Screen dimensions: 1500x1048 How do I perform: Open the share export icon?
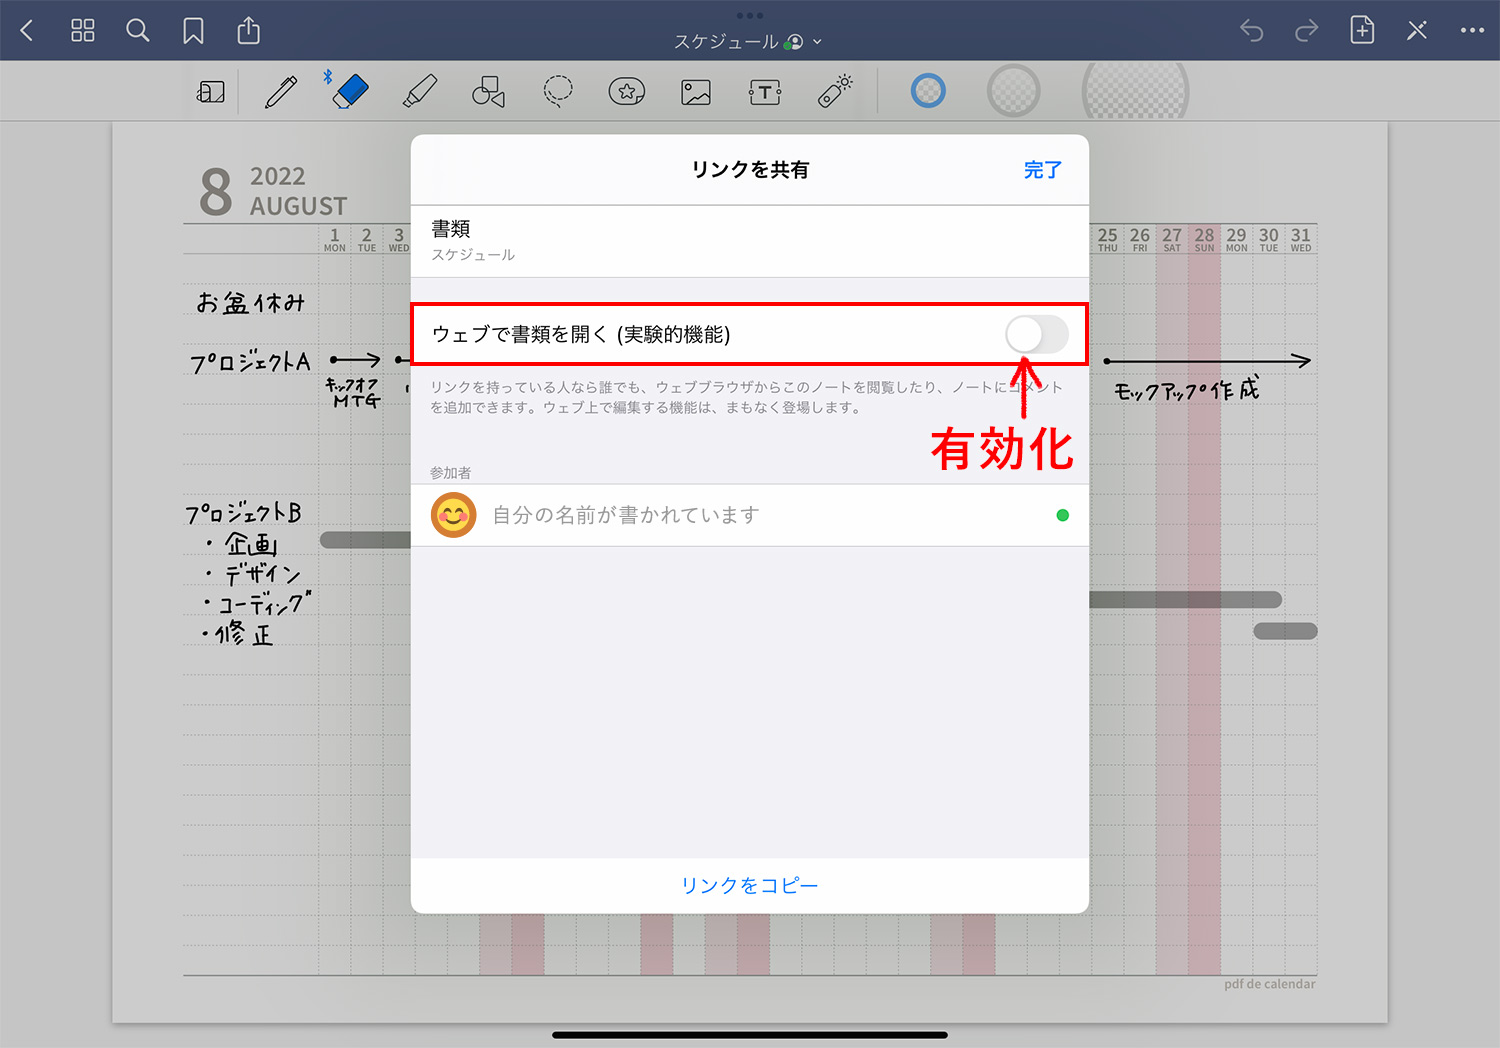(248, 30)
